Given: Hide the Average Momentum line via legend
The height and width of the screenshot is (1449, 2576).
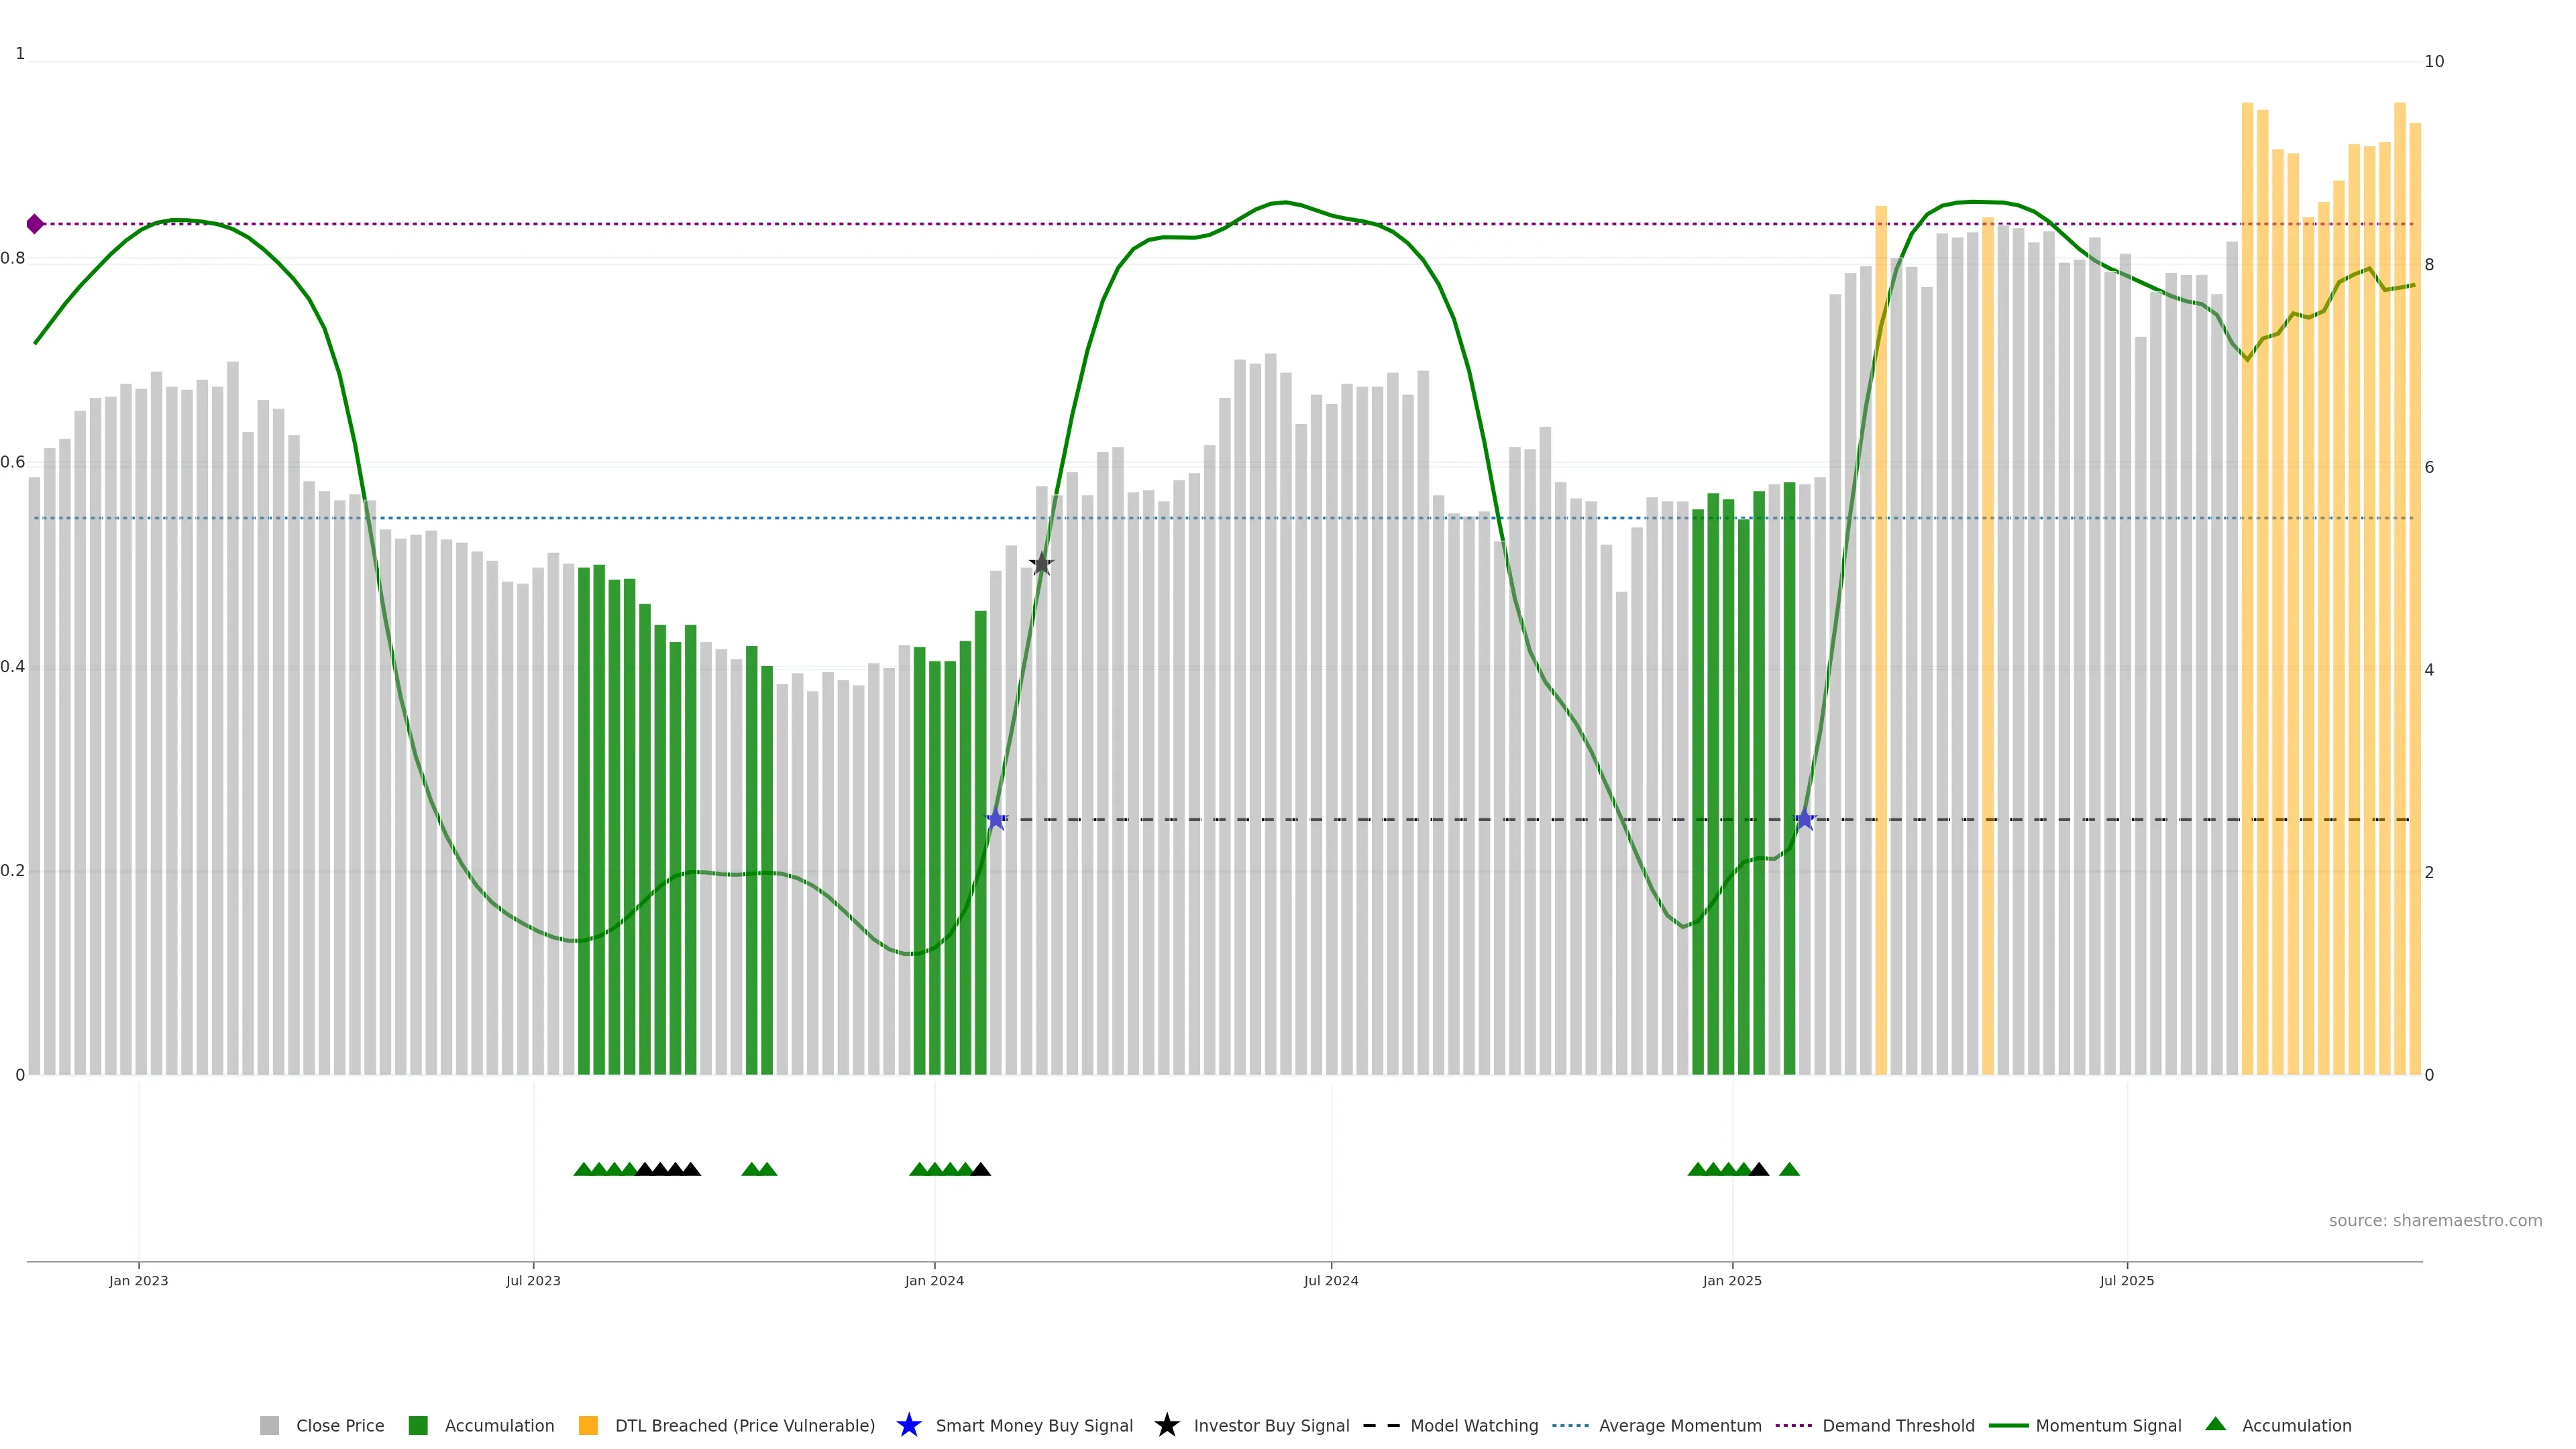Looking at the screenshot, I should 1679,1426.
